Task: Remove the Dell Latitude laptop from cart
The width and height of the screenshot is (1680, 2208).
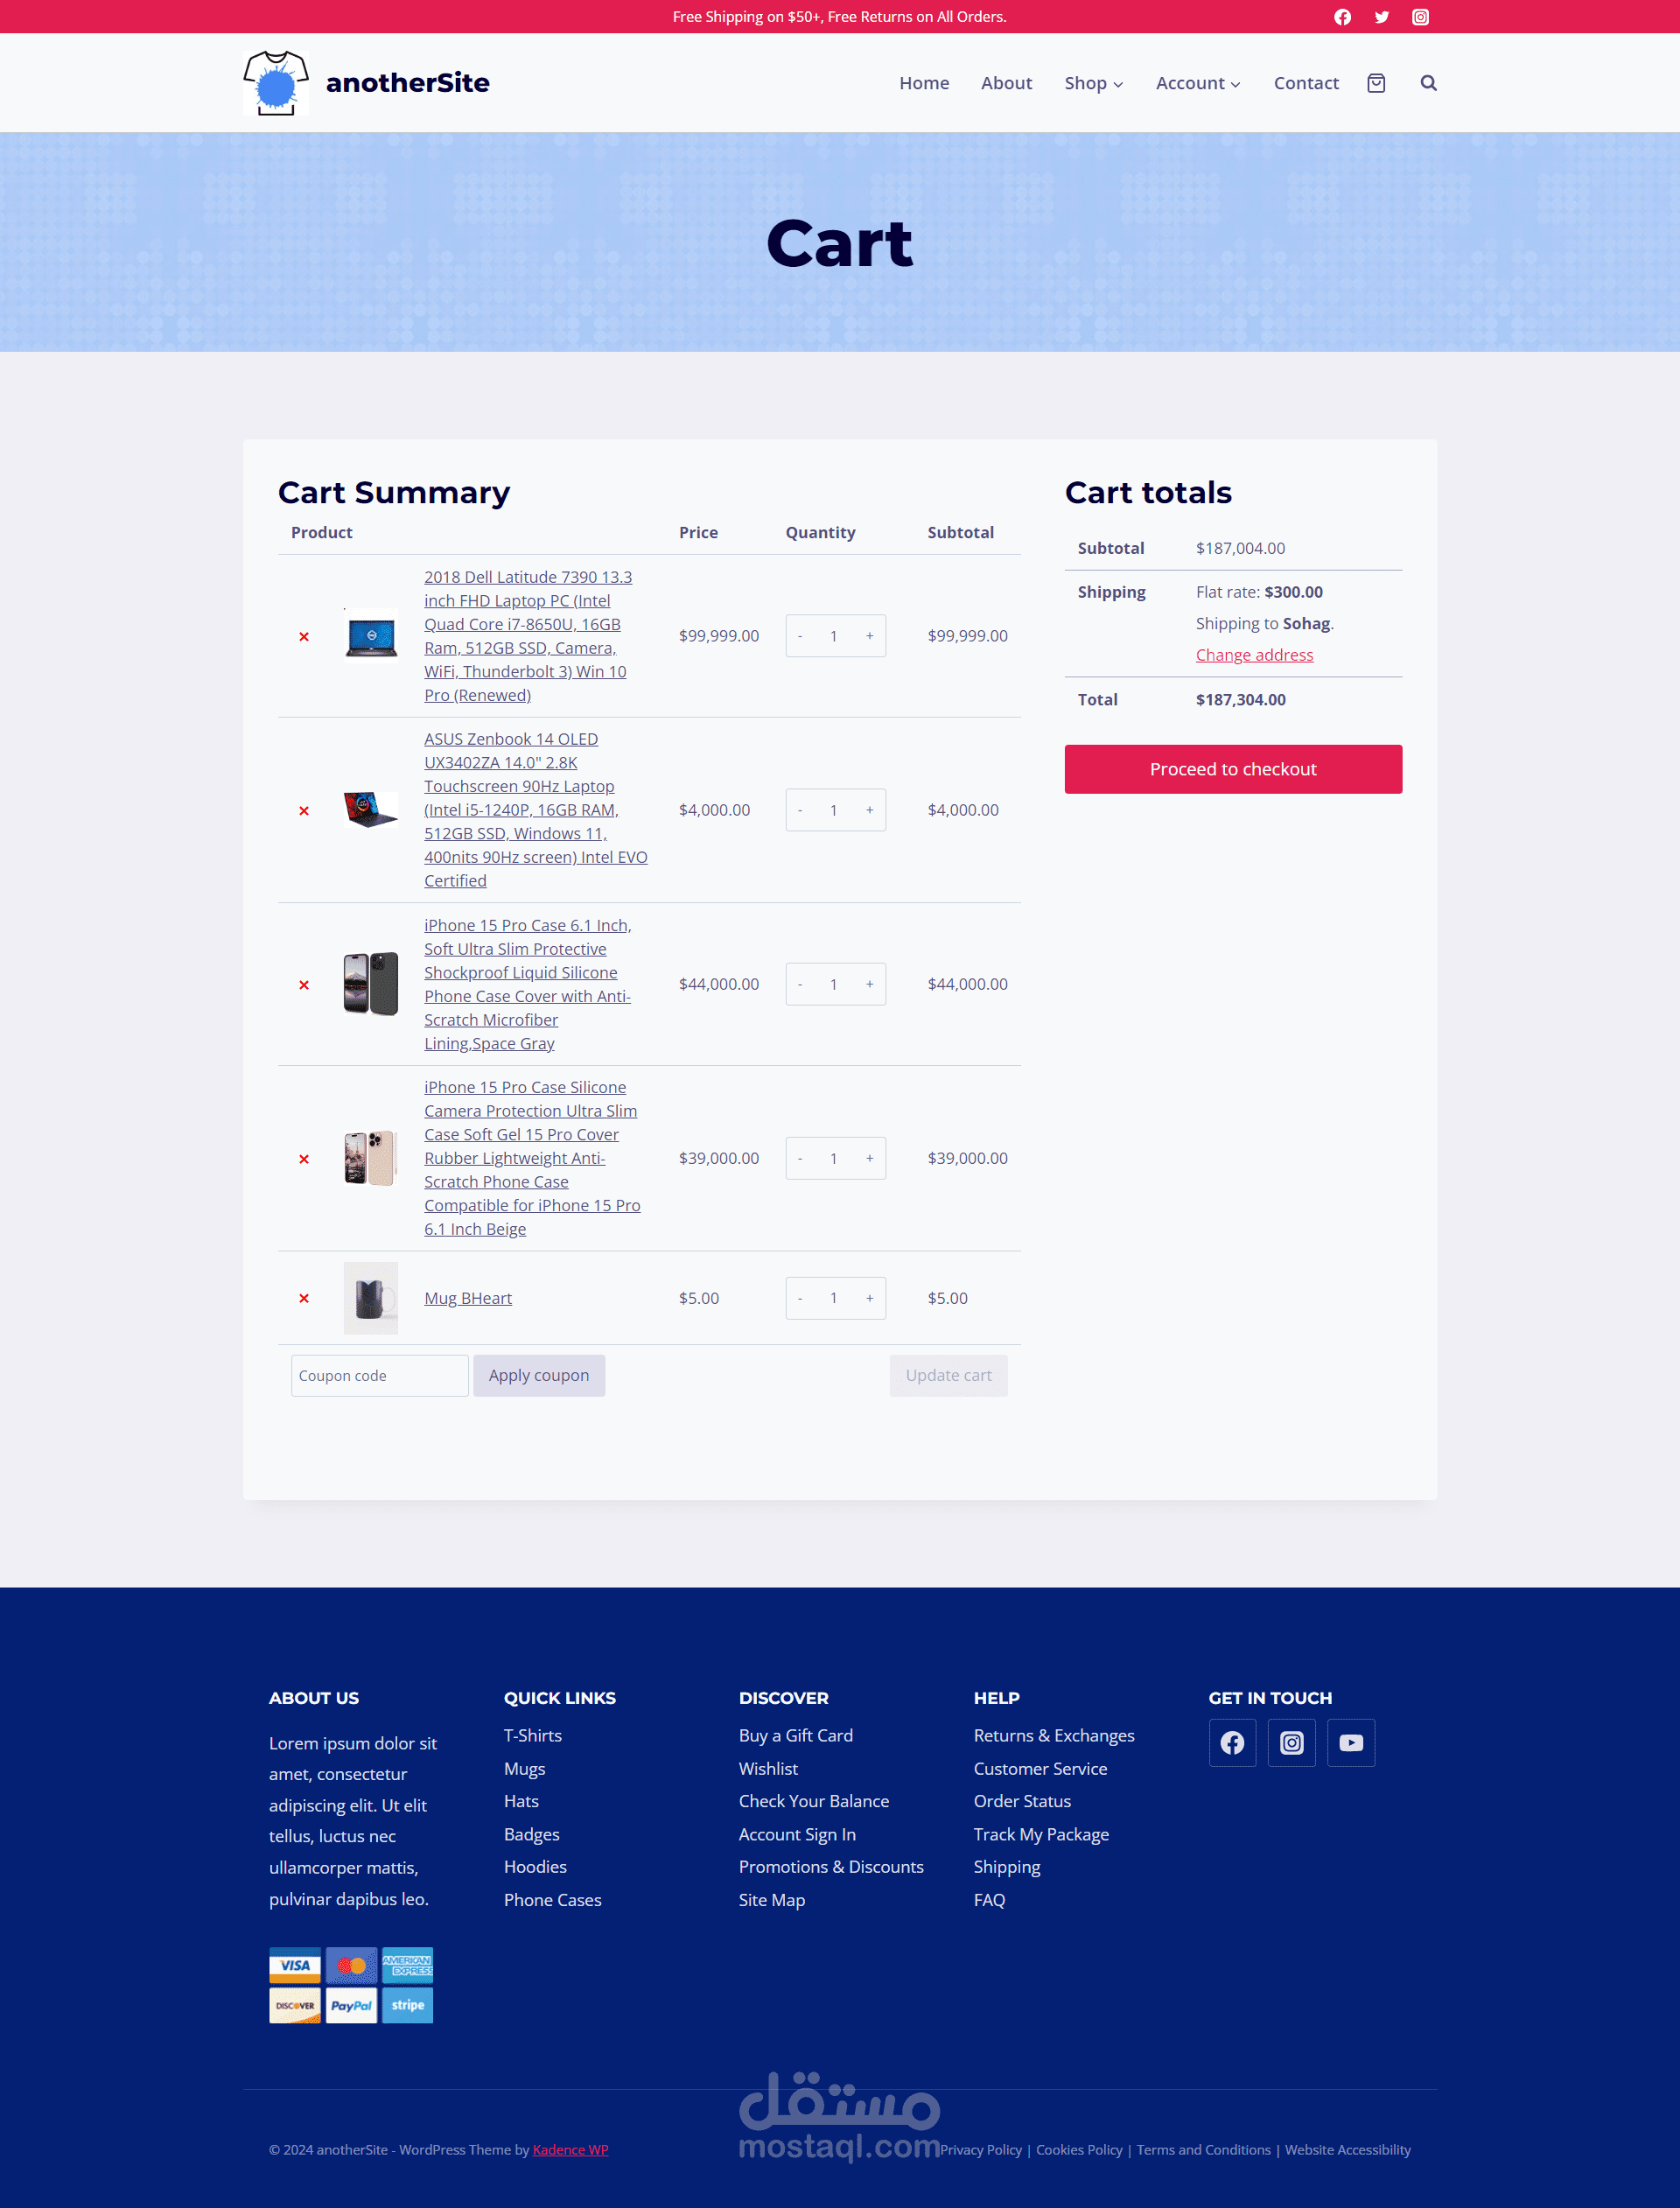Action: coord(304,637)
